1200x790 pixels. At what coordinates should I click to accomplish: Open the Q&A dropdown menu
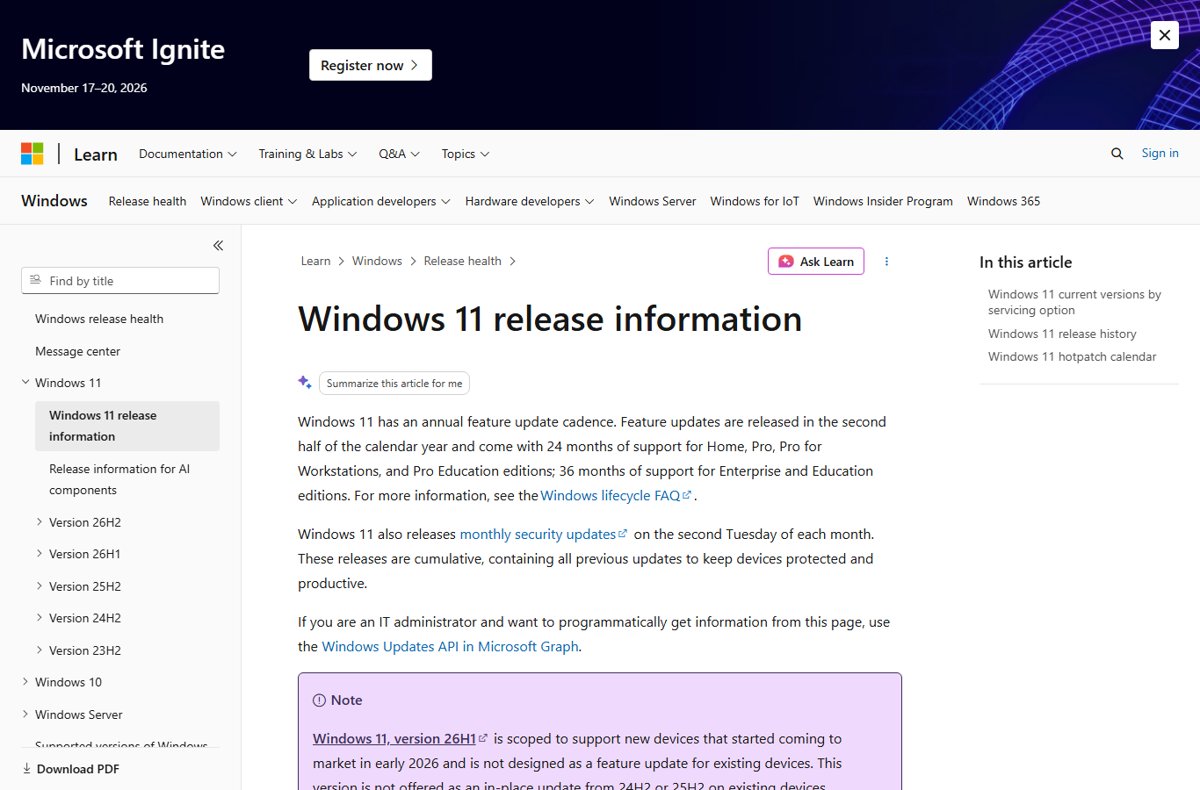399,154
